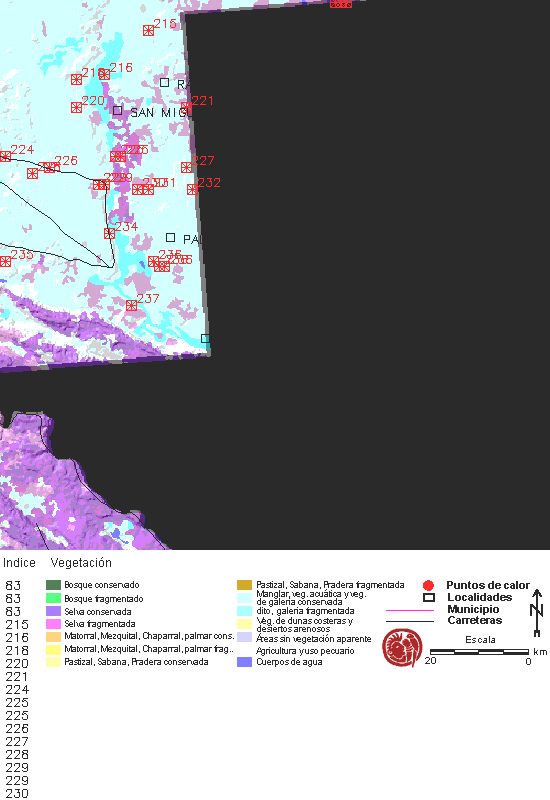
Task: Click hot spot marker 215
Action: pyautogui.click(x=148, y=31)
